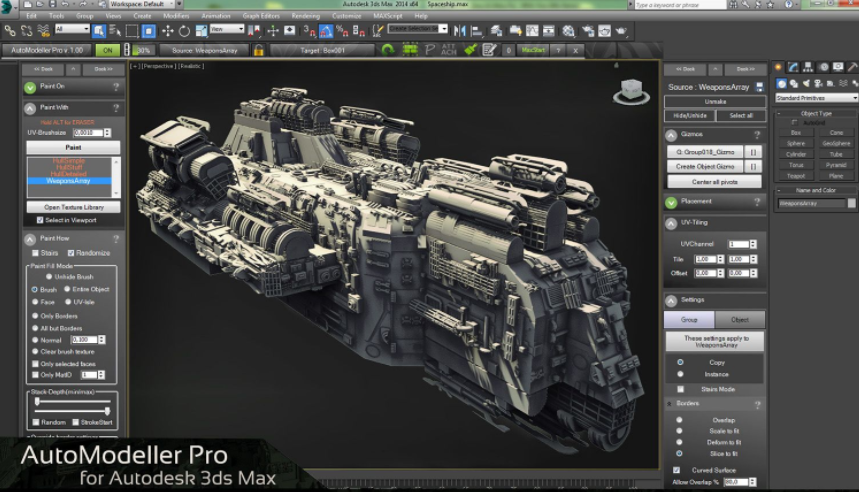Image resolution: width=859 pixels, height=492 pixels.
Task: Click the Bind to Space Warp icon
Action: pyautogui.click(x=43, y=31)
